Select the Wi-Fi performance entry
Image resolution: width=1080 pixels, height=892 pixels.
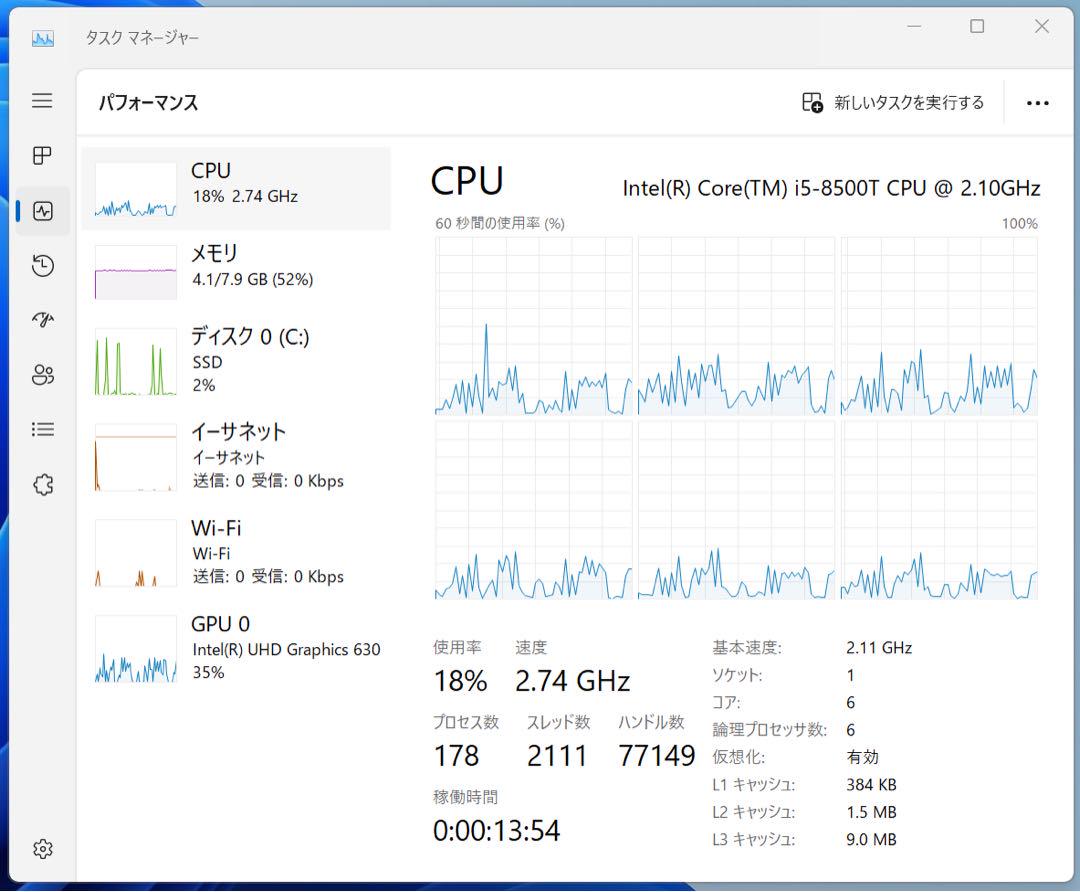[x=236, y=552]
